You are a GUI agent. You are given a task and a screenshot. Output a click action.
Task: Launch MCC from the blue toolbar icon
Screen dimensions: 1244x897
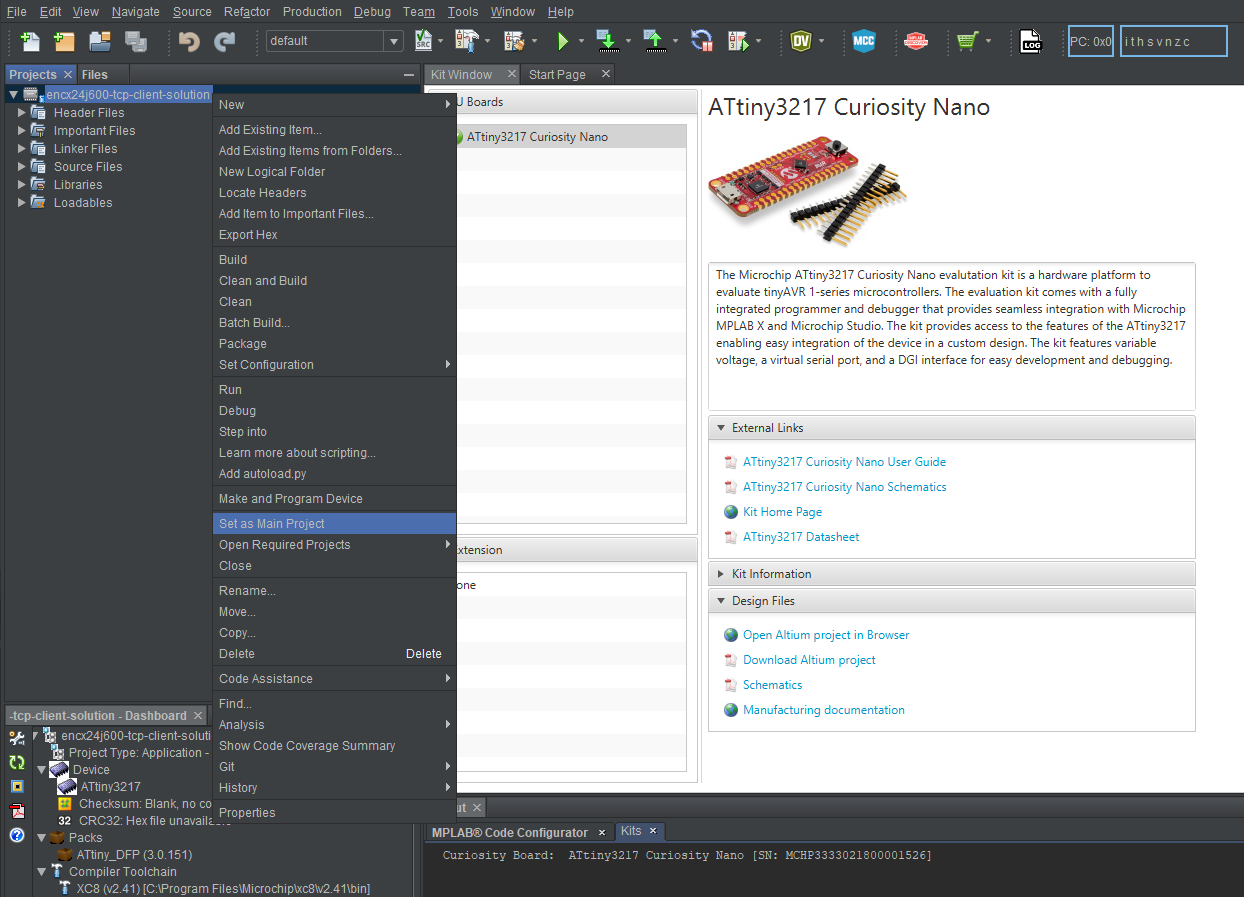click(864, 41)
